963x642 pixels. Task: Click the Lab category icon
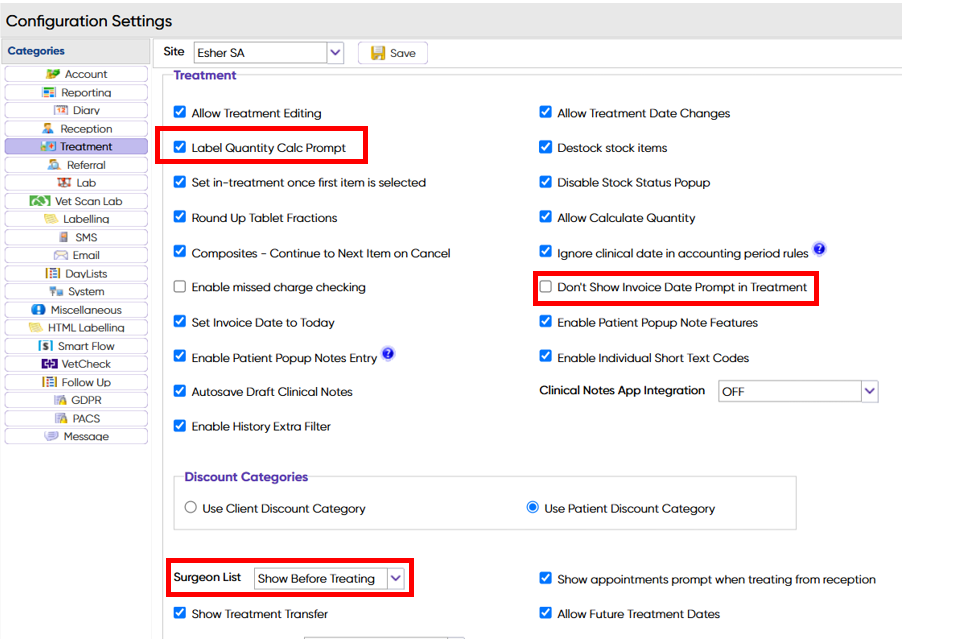coord(64,182)
